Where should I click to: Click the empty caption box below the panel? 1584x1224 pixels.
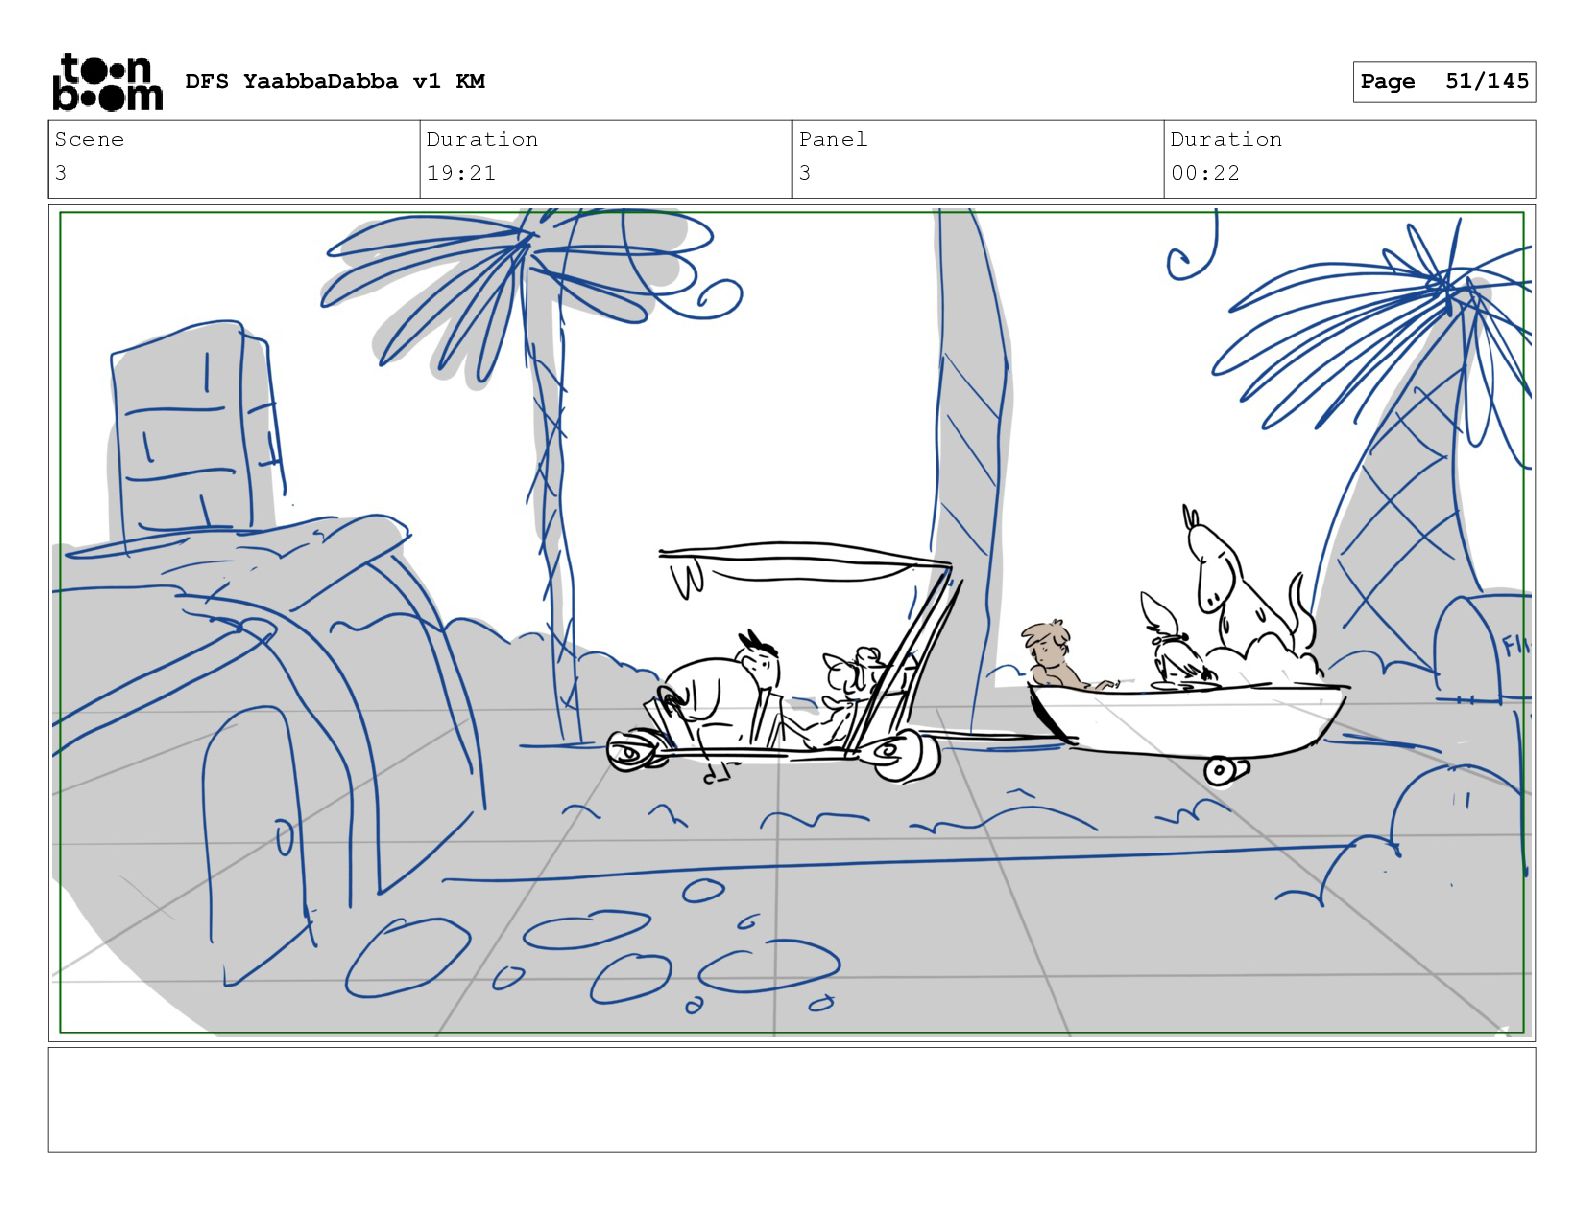[792, 1100]
